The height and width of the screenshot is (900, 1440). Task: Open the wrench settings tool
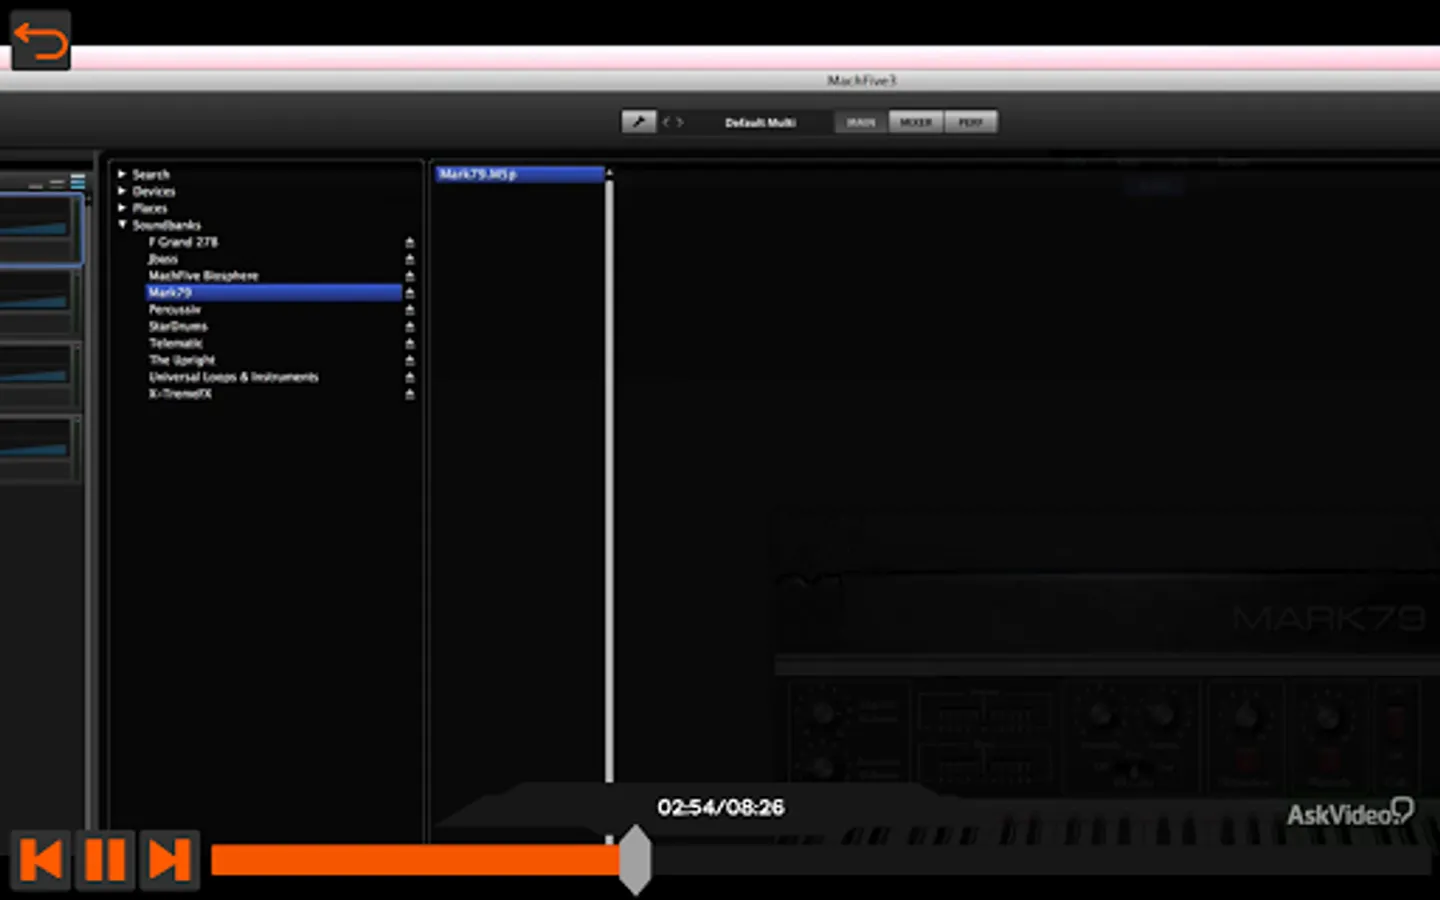click(x=638, y=122)
